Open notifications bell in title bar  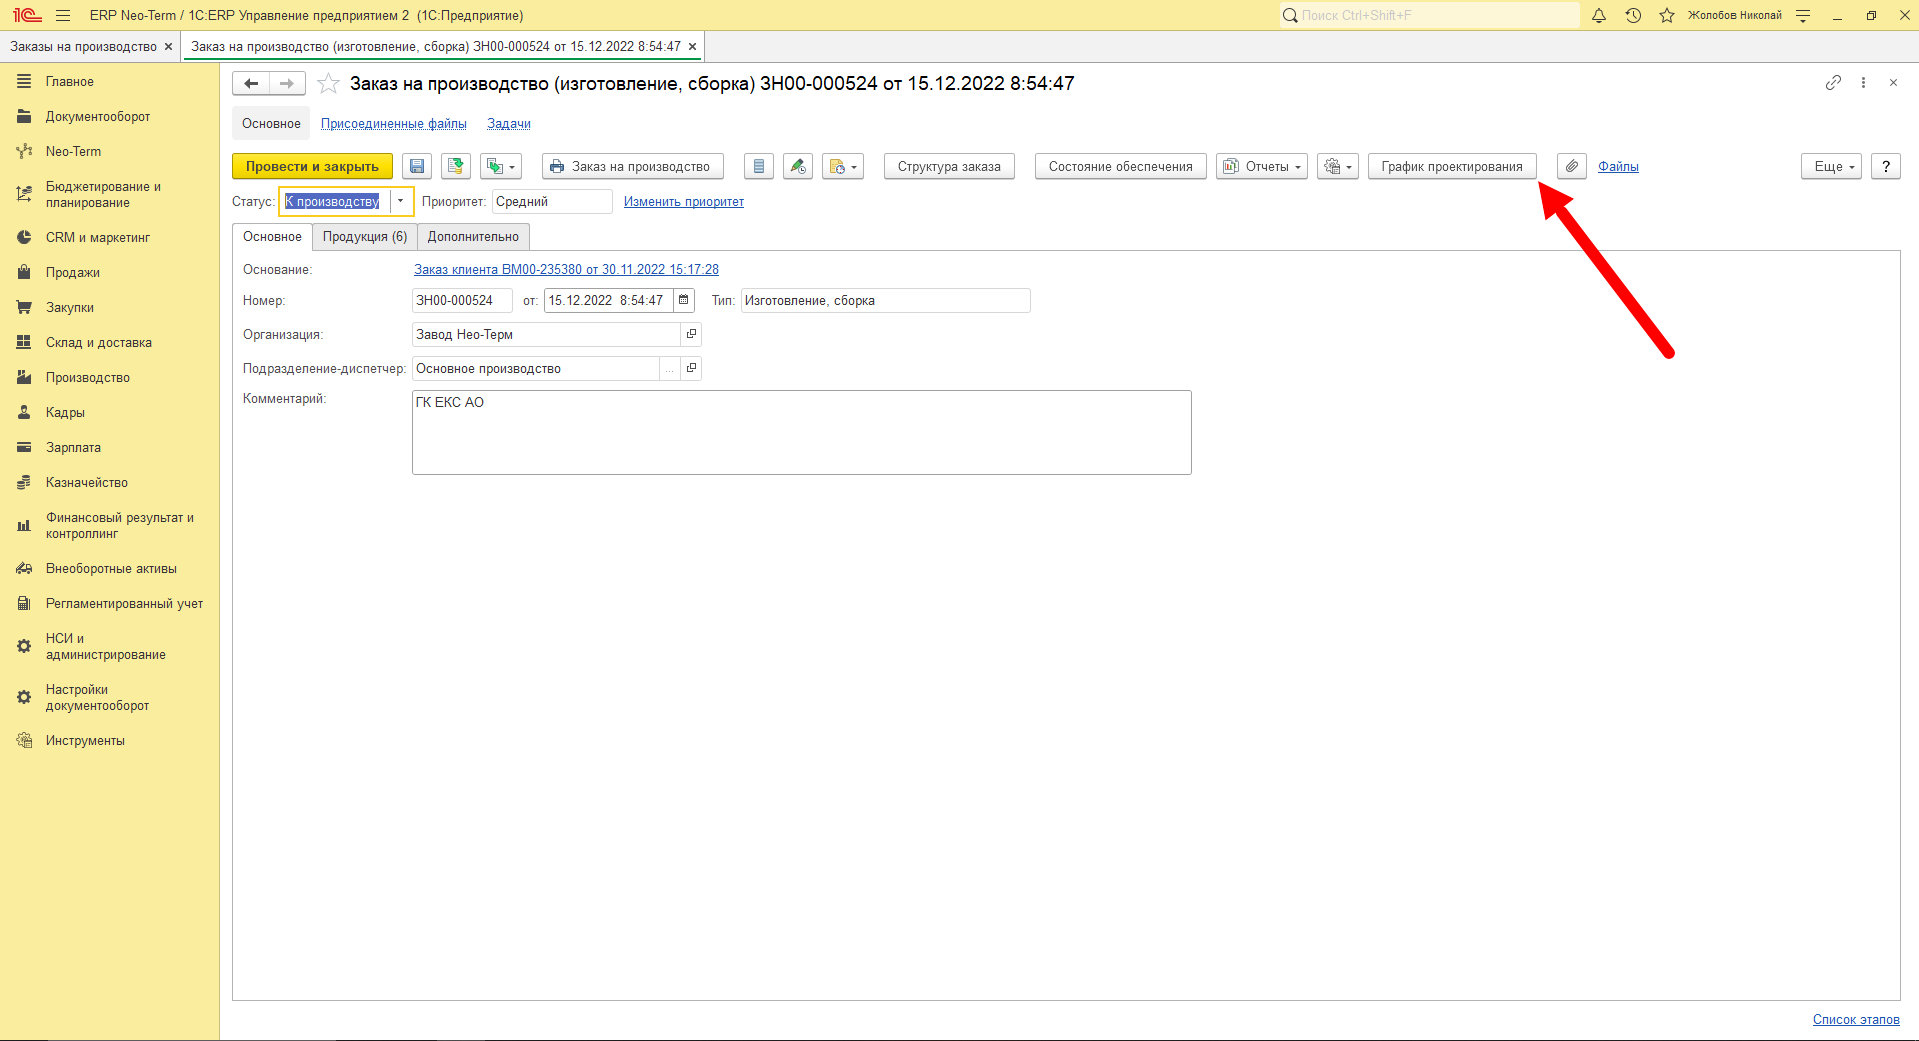pyautogui.click(x=1599, y=15)
